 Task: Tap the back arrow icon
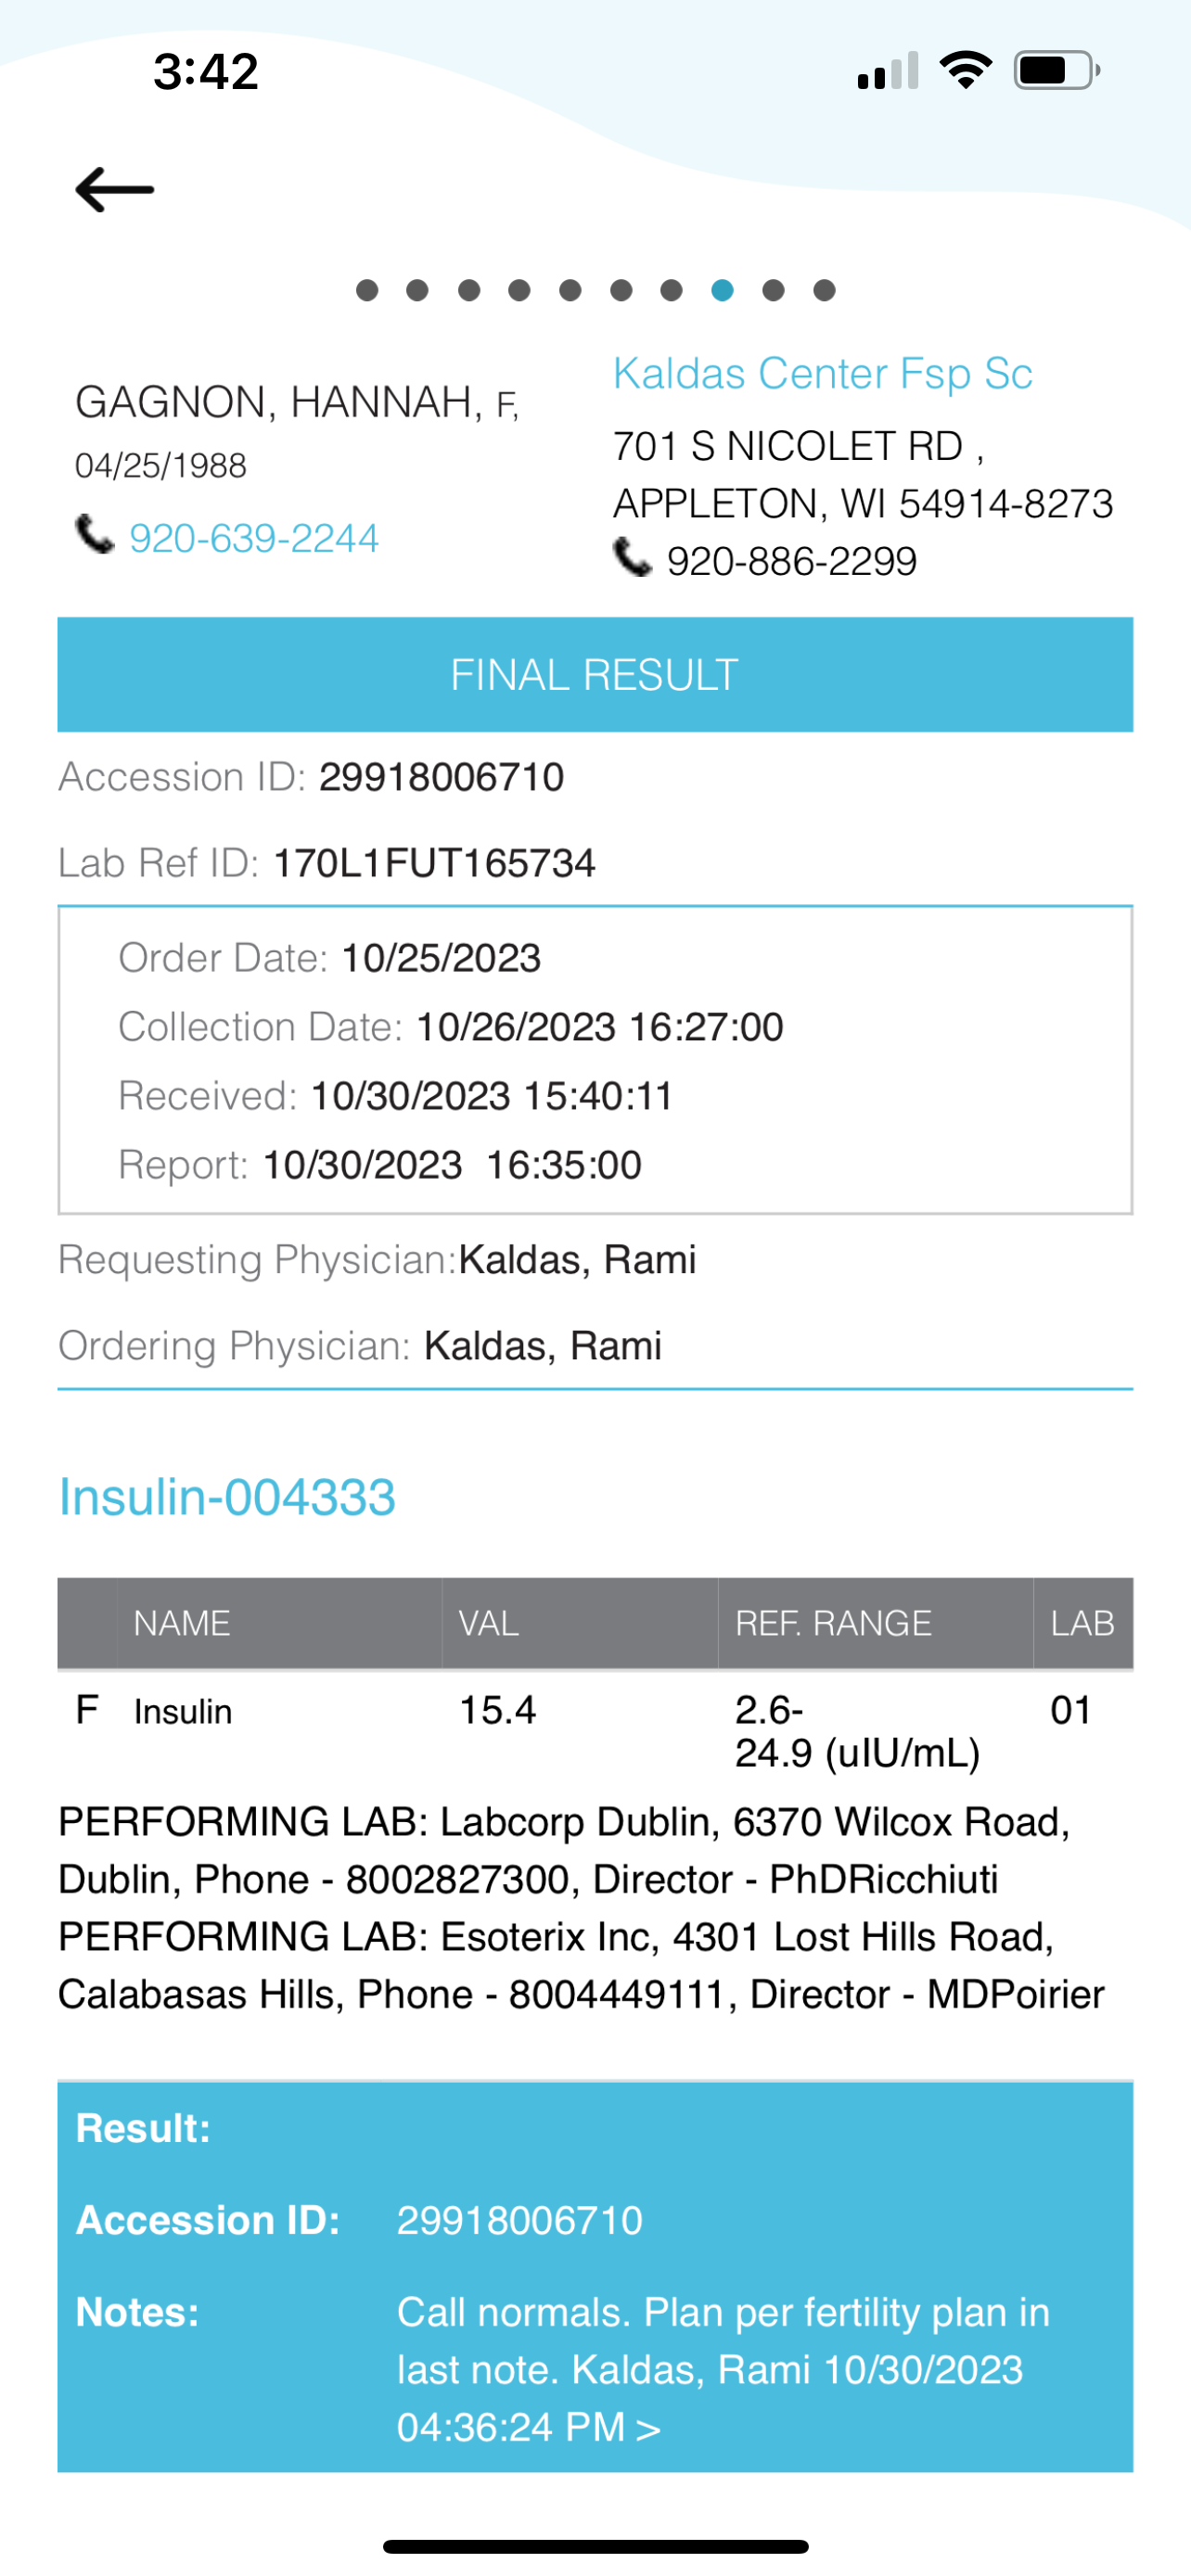click(x=115, y=189)
